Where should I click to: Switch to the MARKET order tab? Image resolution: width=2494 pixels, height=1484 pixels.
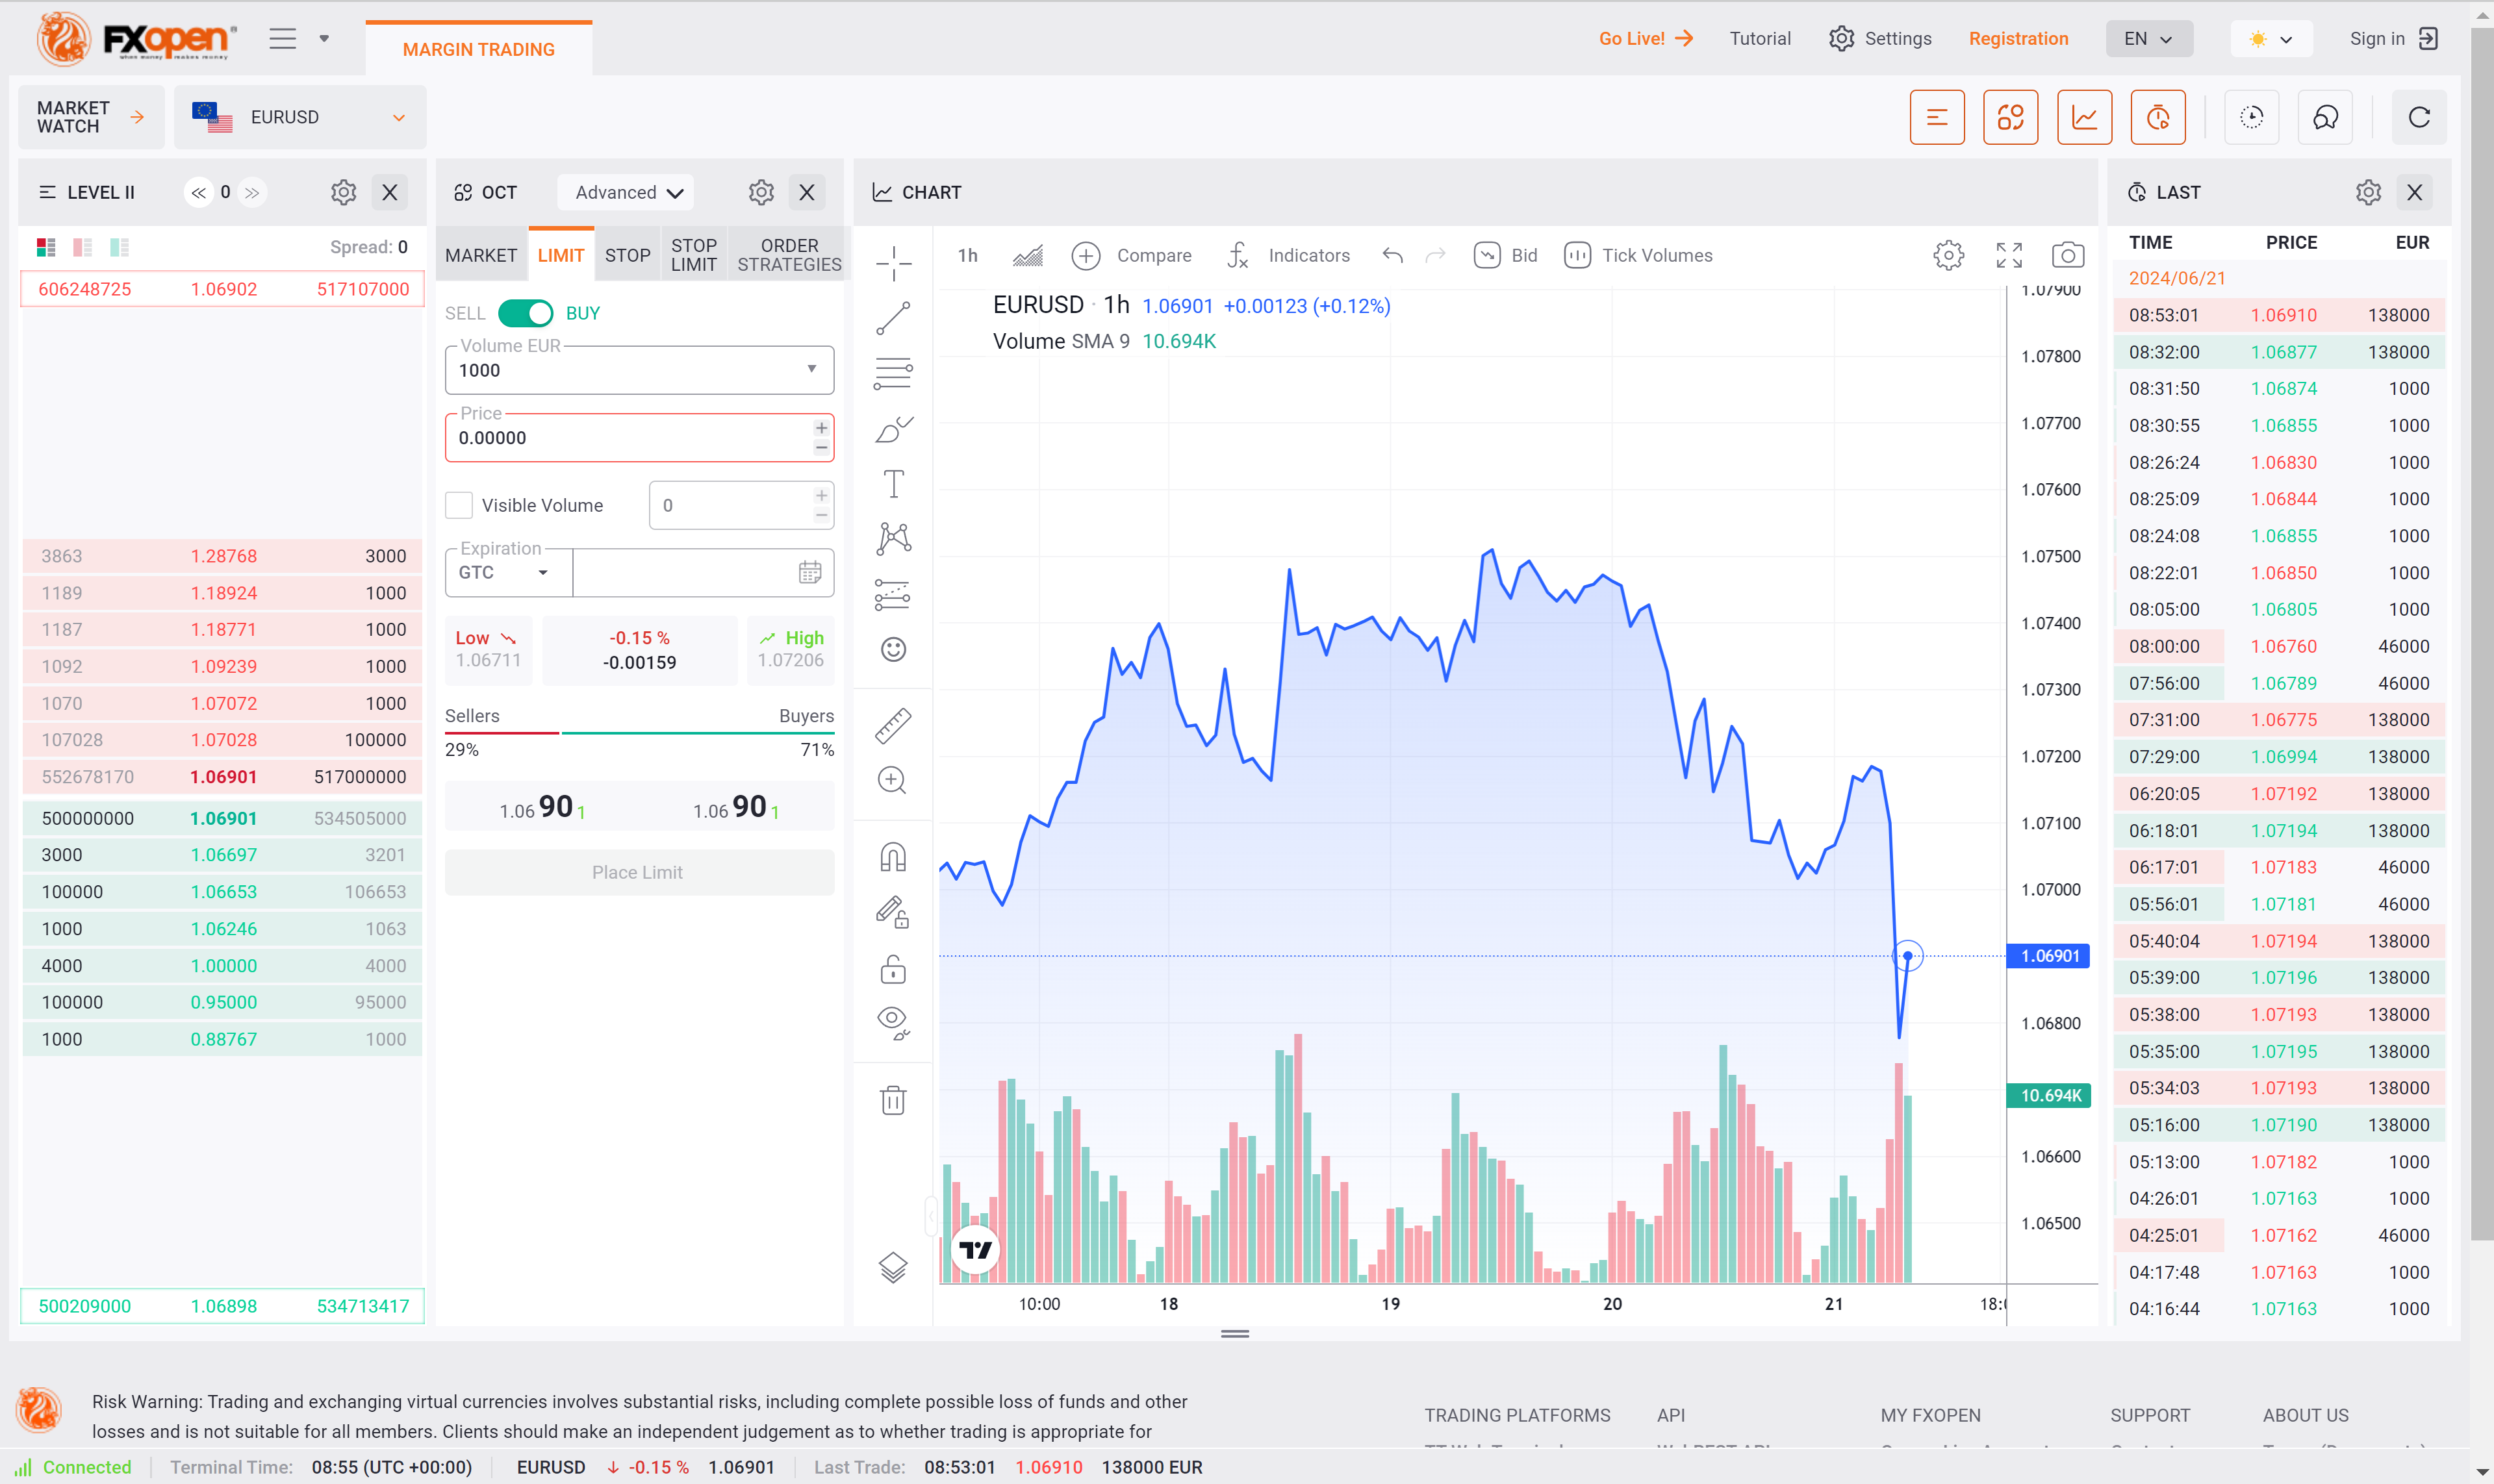click(481, 255)
